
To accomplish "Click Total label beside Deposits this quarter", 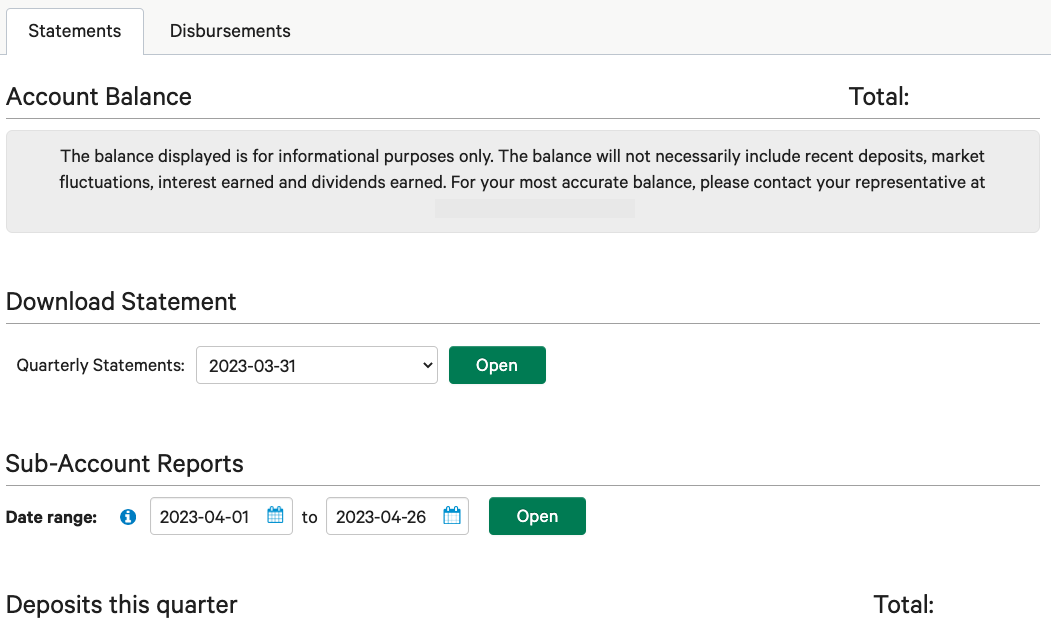I will point(903,605).
